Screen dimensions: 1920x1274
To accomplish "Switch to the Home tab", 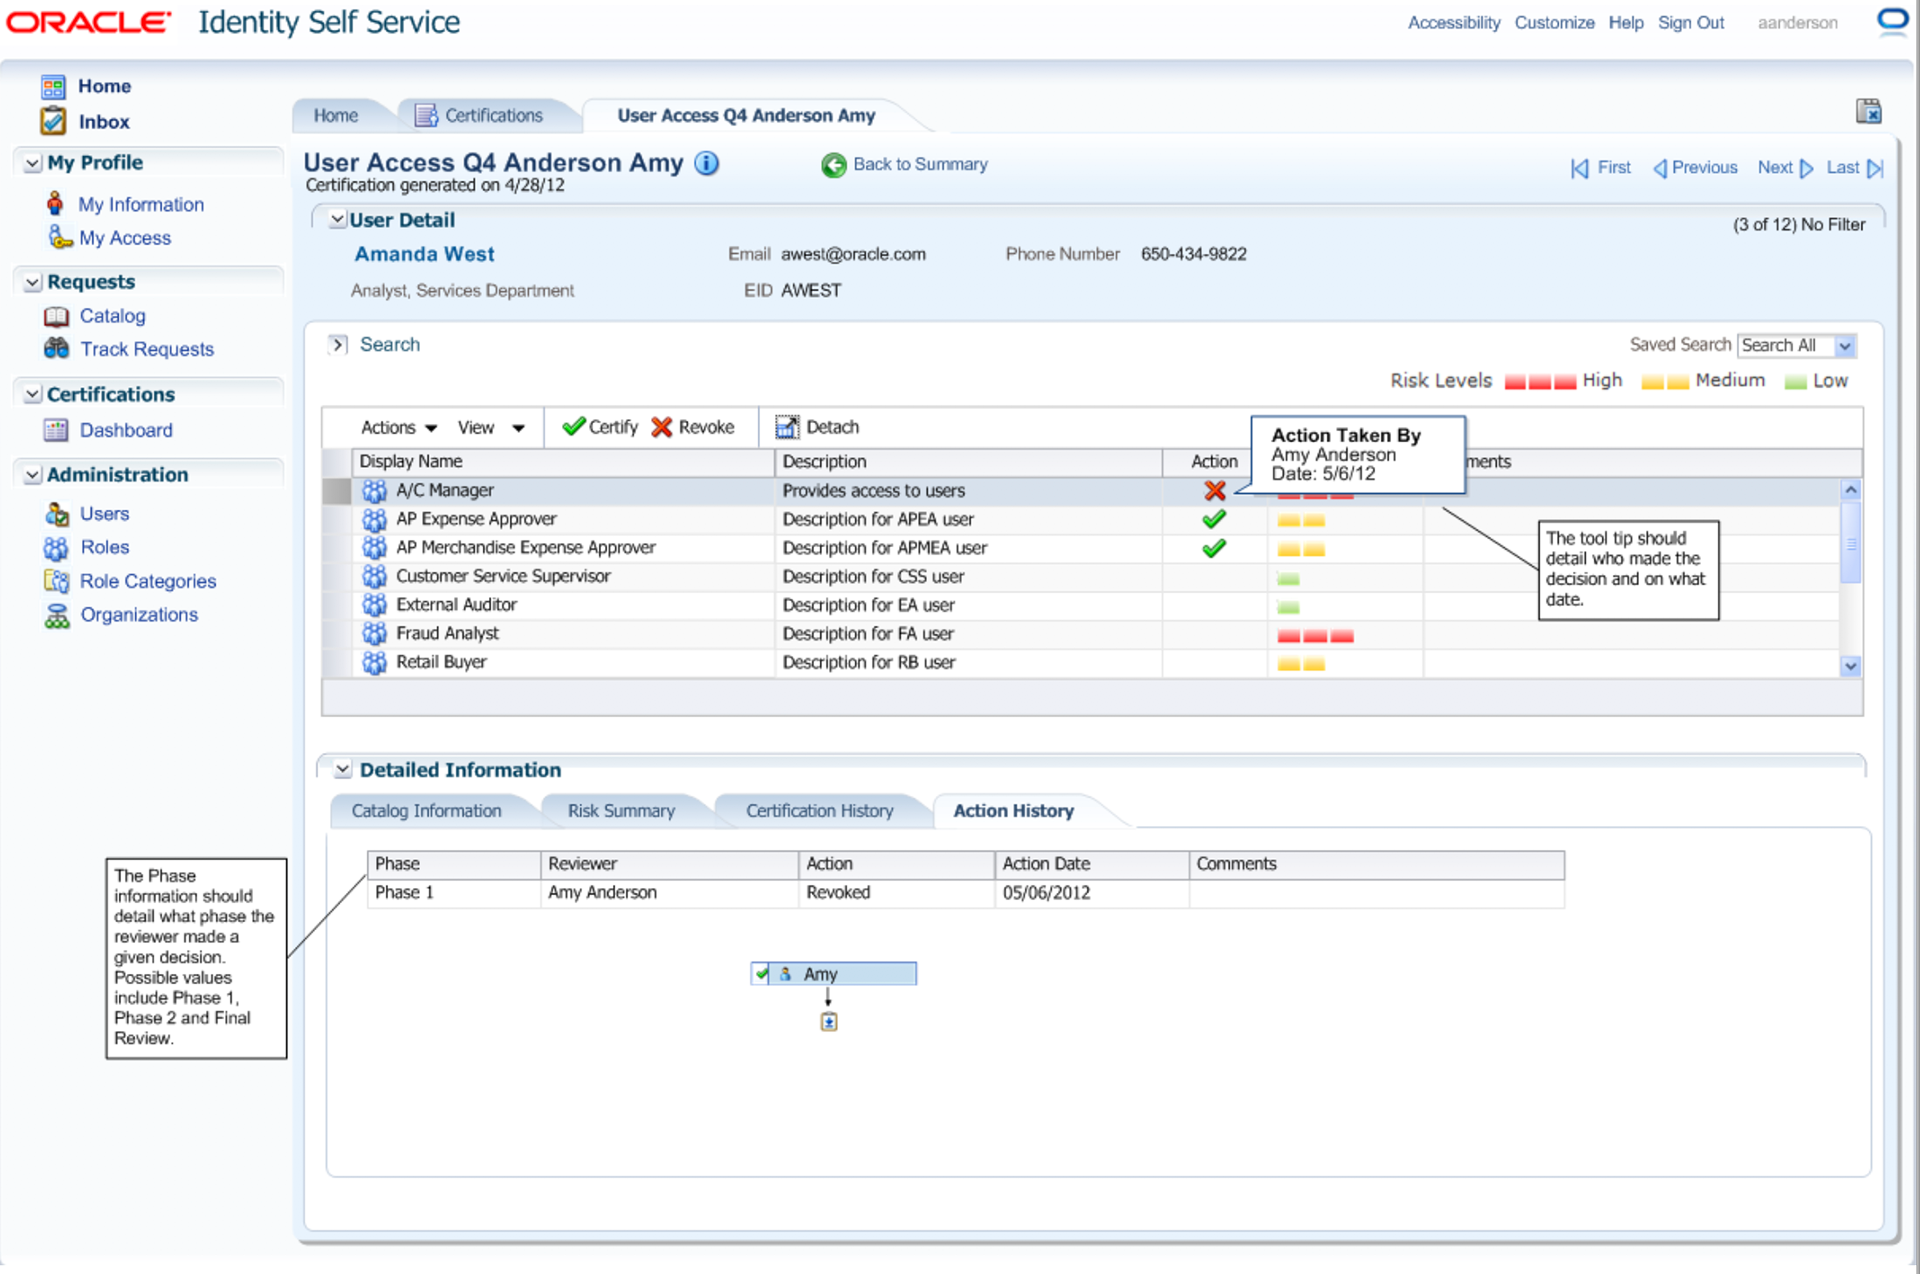I will pos(336,116).
